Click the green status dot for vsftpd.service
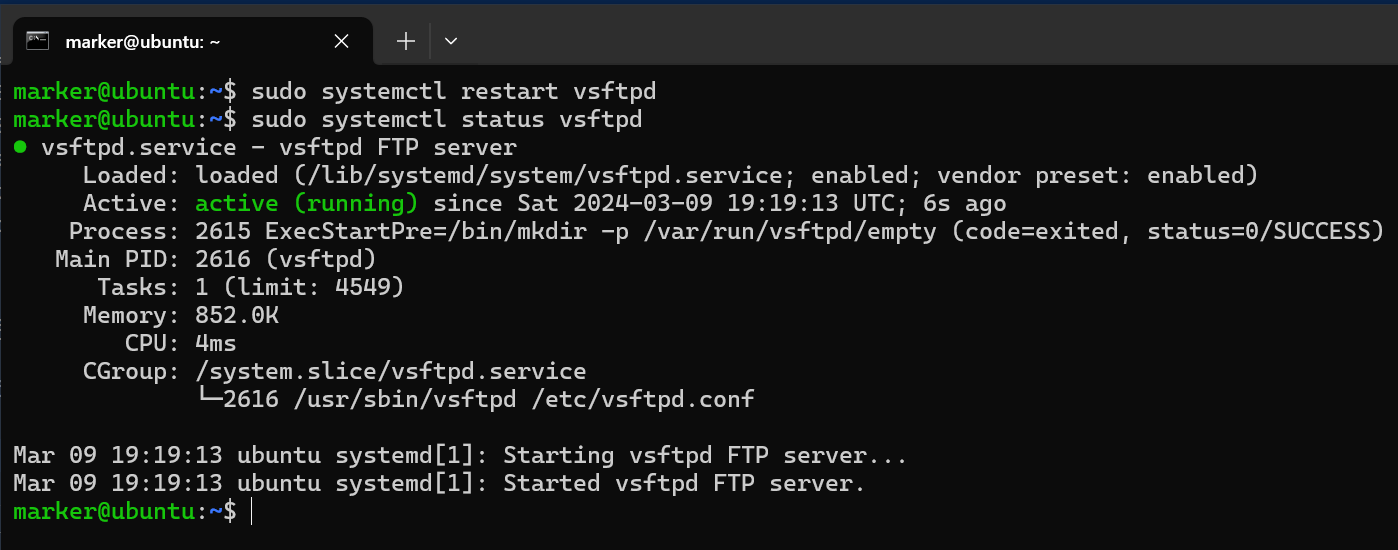This screenshot has width=1398, height=550. tap(20, 148)
